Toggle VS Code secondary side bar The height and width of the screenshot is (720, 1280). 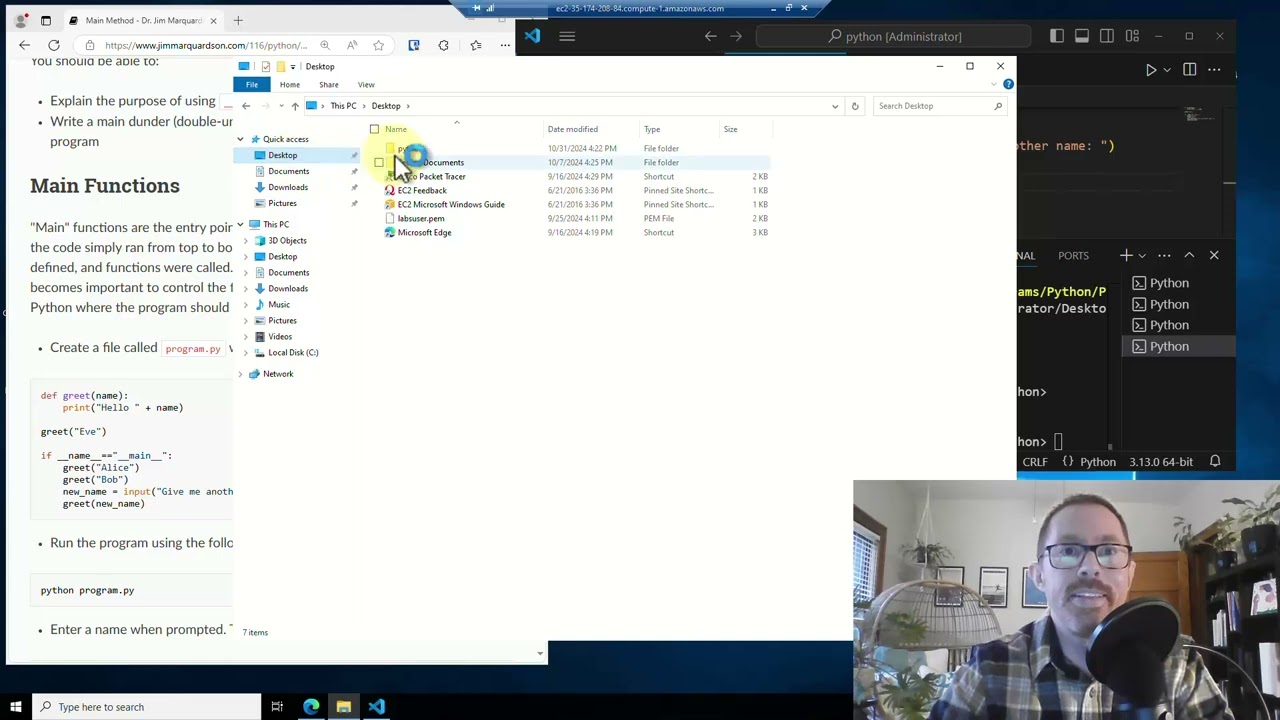click(1107, 36)
